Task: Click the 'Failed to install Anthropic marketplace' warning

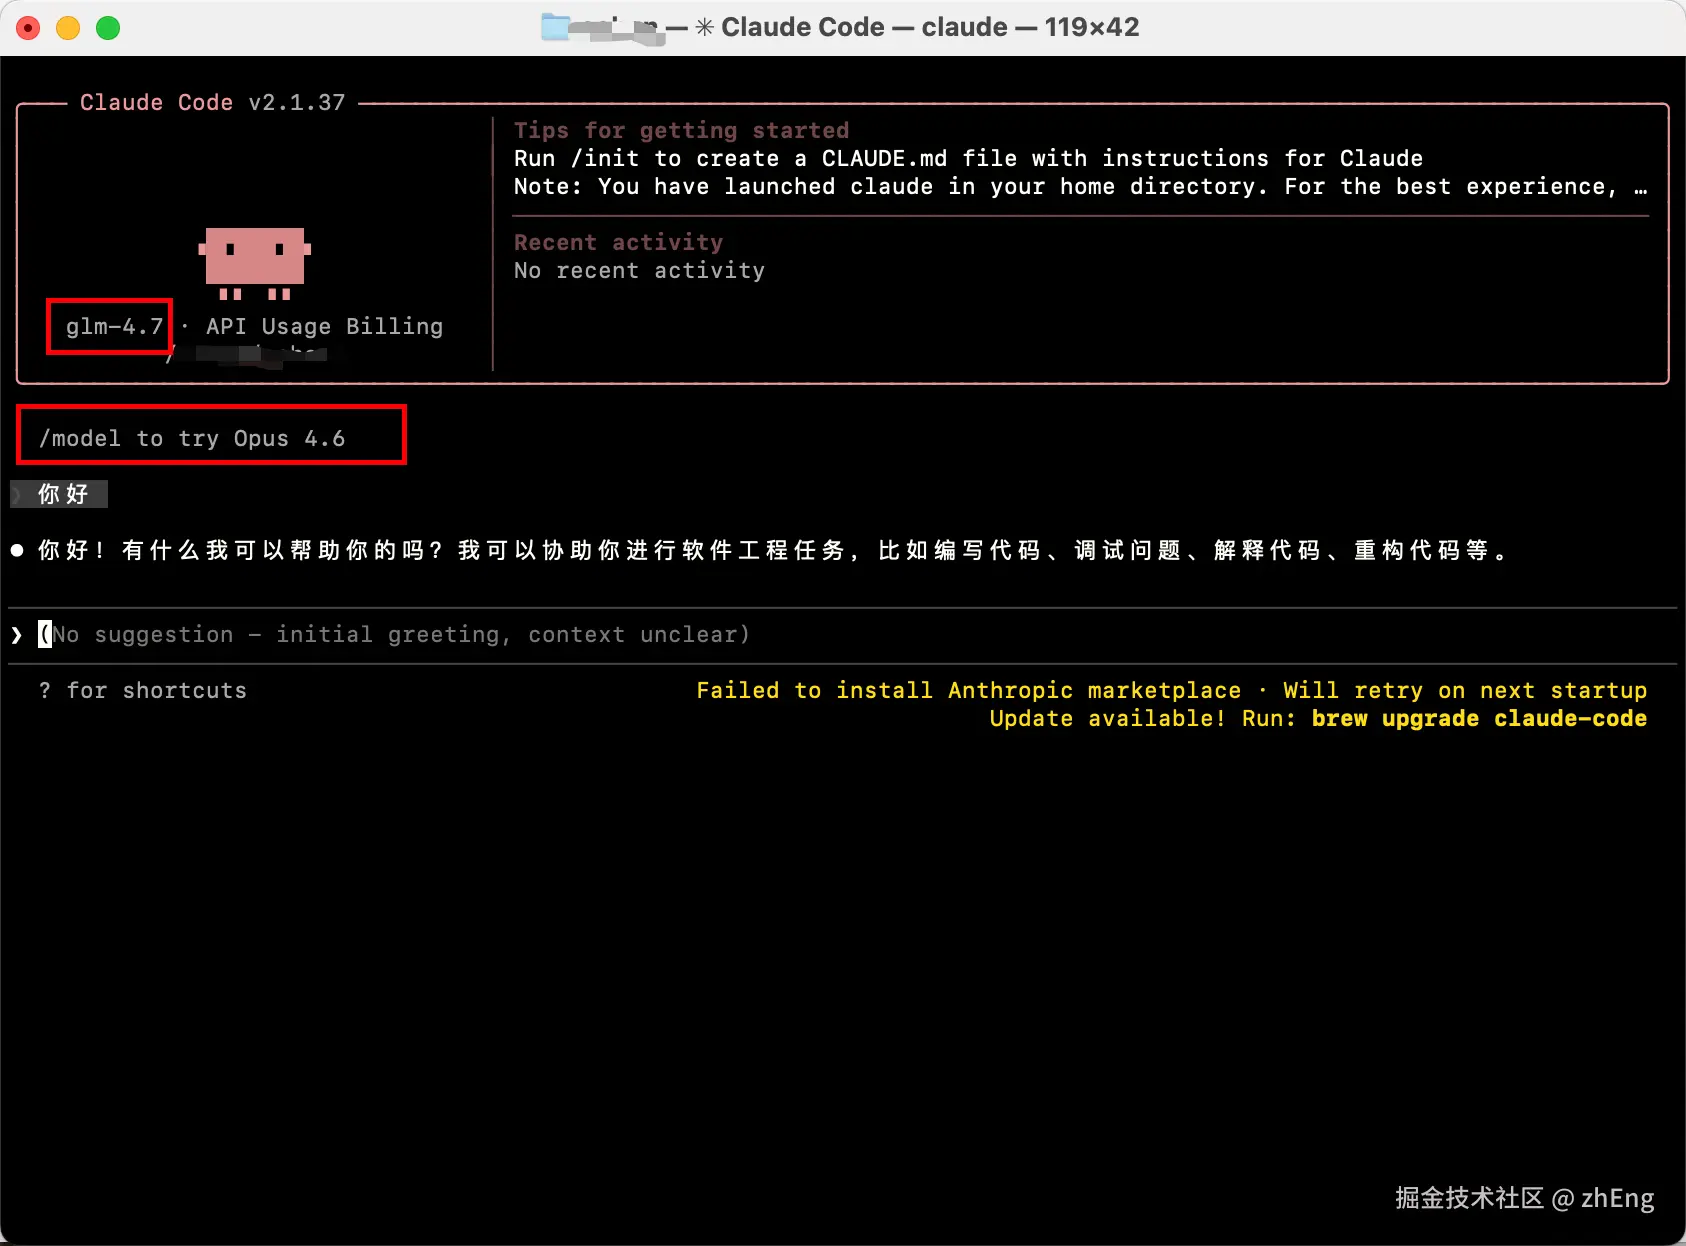Action: coord(968,690)
